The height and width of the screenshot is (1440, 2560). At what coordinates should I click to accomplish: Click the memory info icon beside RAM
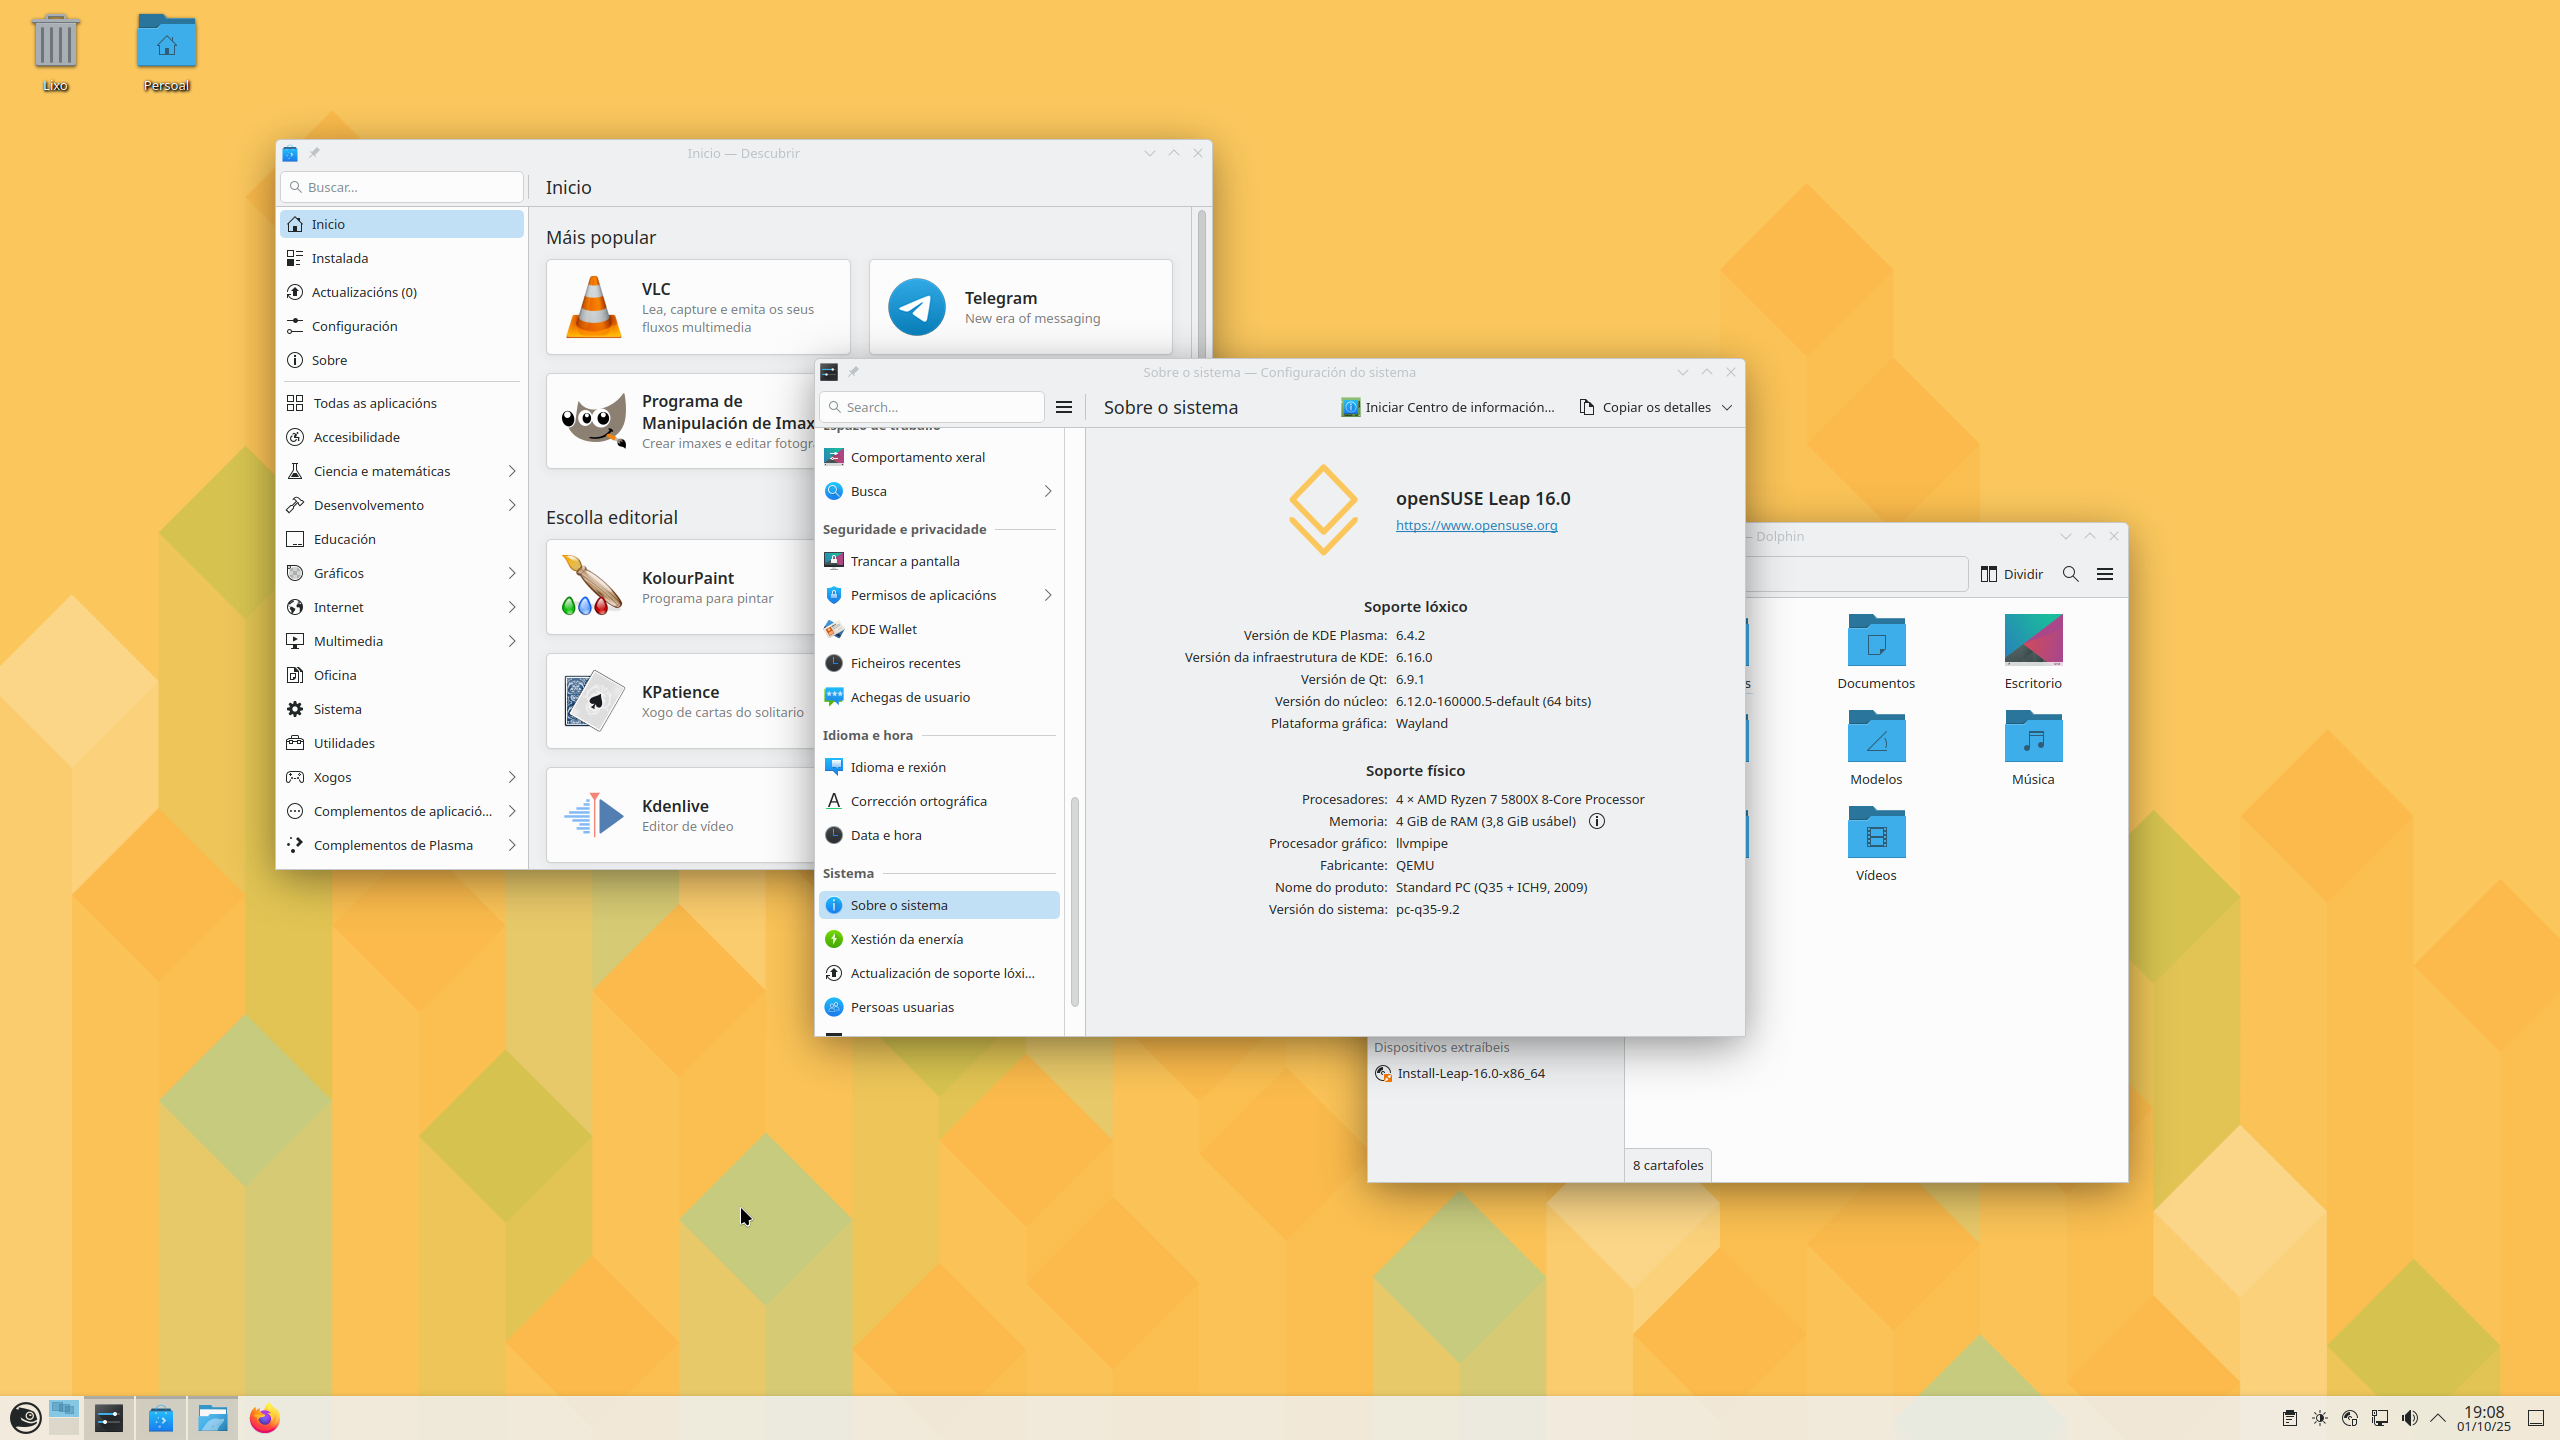pyautogui.click(x=1597, y=821)
